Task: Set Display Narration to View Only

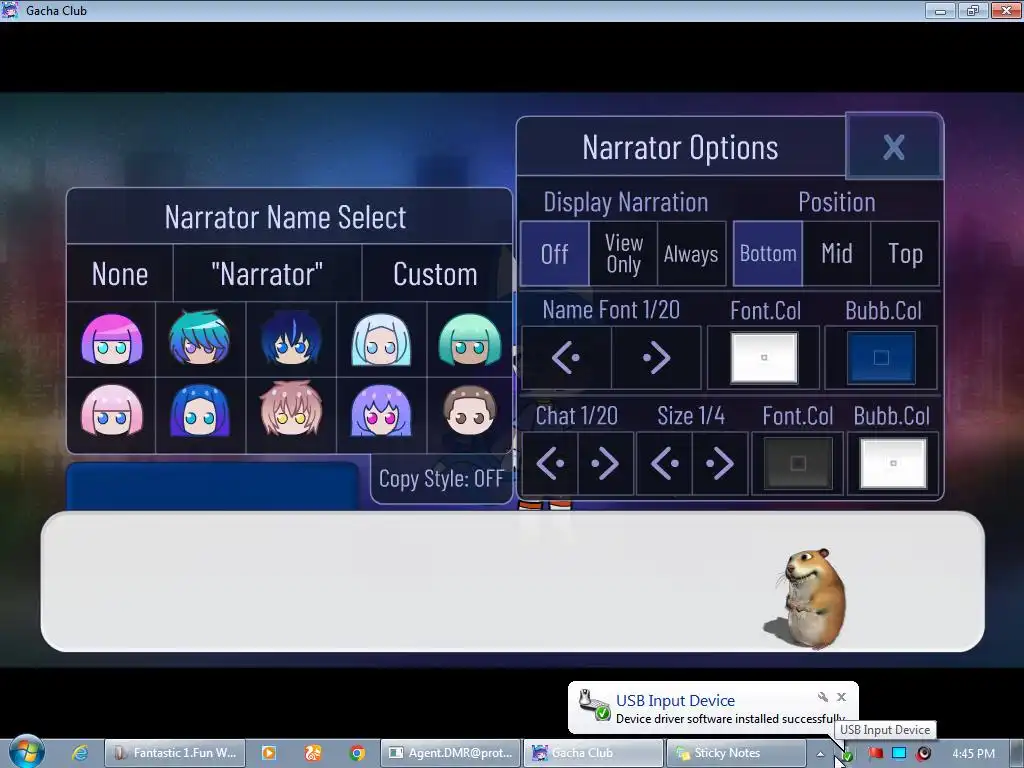Action: point(624,253)
